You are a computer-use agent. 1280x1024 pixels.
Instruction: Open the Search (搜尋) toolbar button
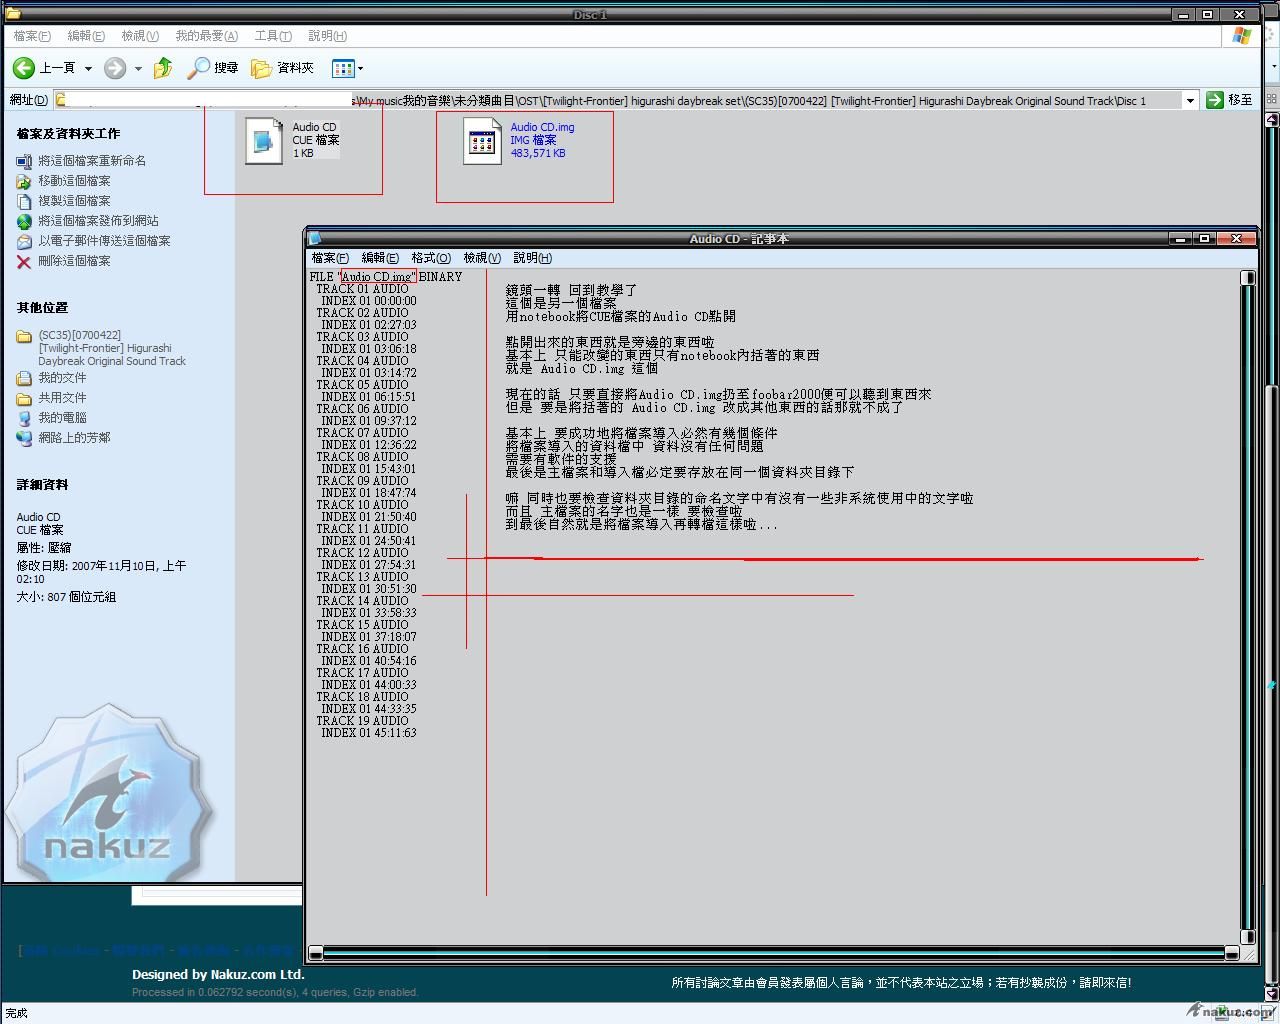pyautogui.click(x=213, y=68)
